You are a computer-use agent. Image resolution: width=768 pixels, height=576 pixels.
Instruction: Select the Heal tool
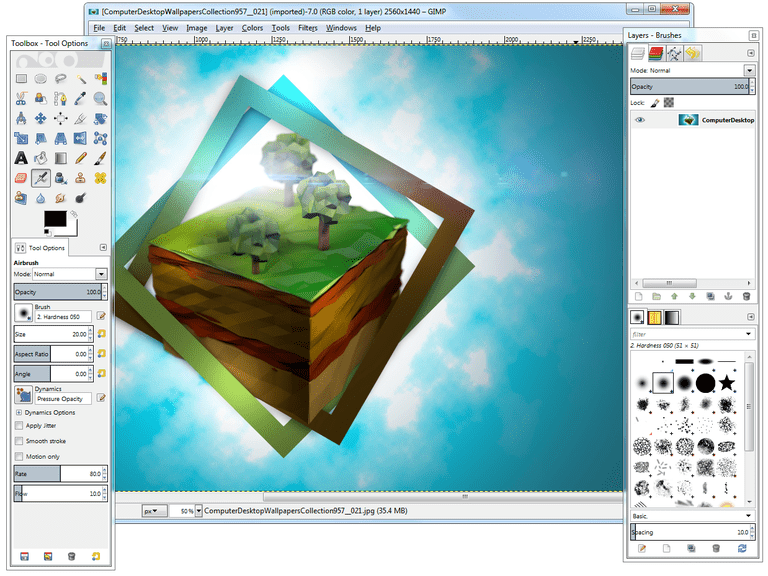tap(100, 178)
